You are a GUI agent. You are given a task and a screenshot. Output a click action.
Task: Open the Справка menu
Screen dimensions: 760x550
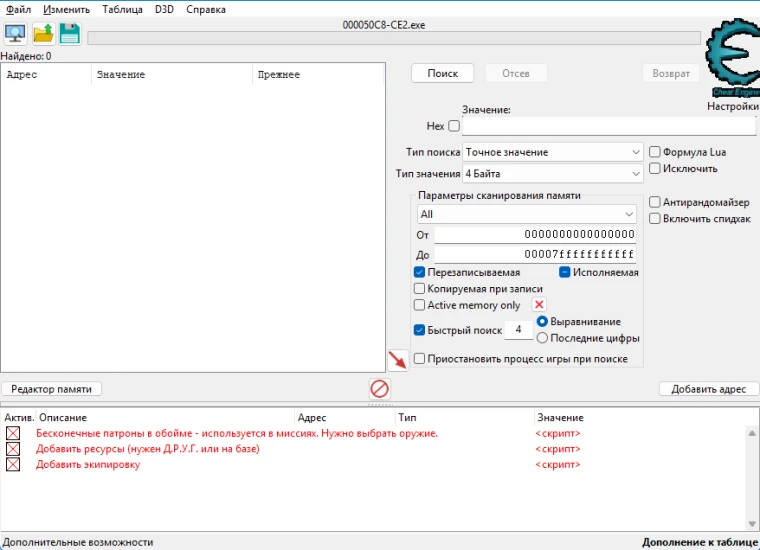[206, 9]
